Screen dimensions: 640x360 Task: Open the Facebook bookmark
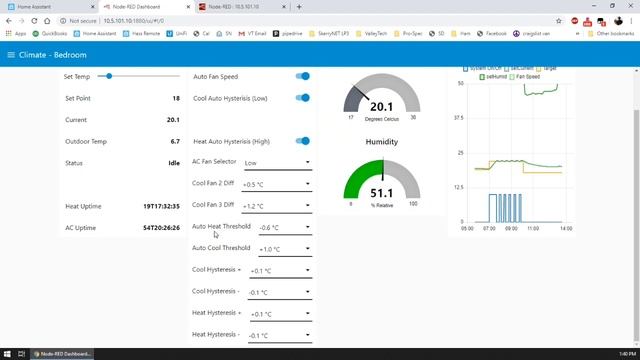[492, 33]
